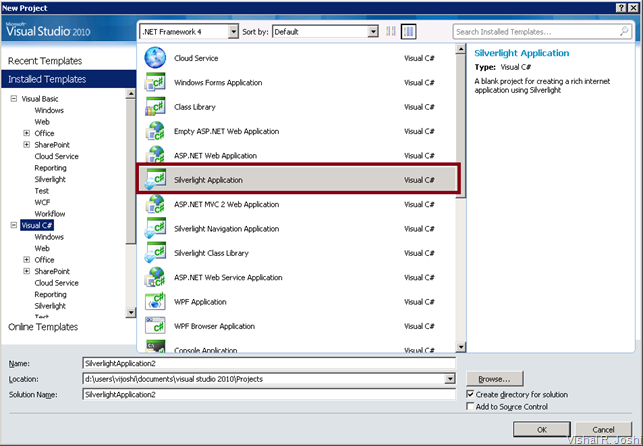Image resolution: width=643 pixels, height=446 pixels.
Task: Select WCF under Visual Basic
Action: [x=42, y=202]
